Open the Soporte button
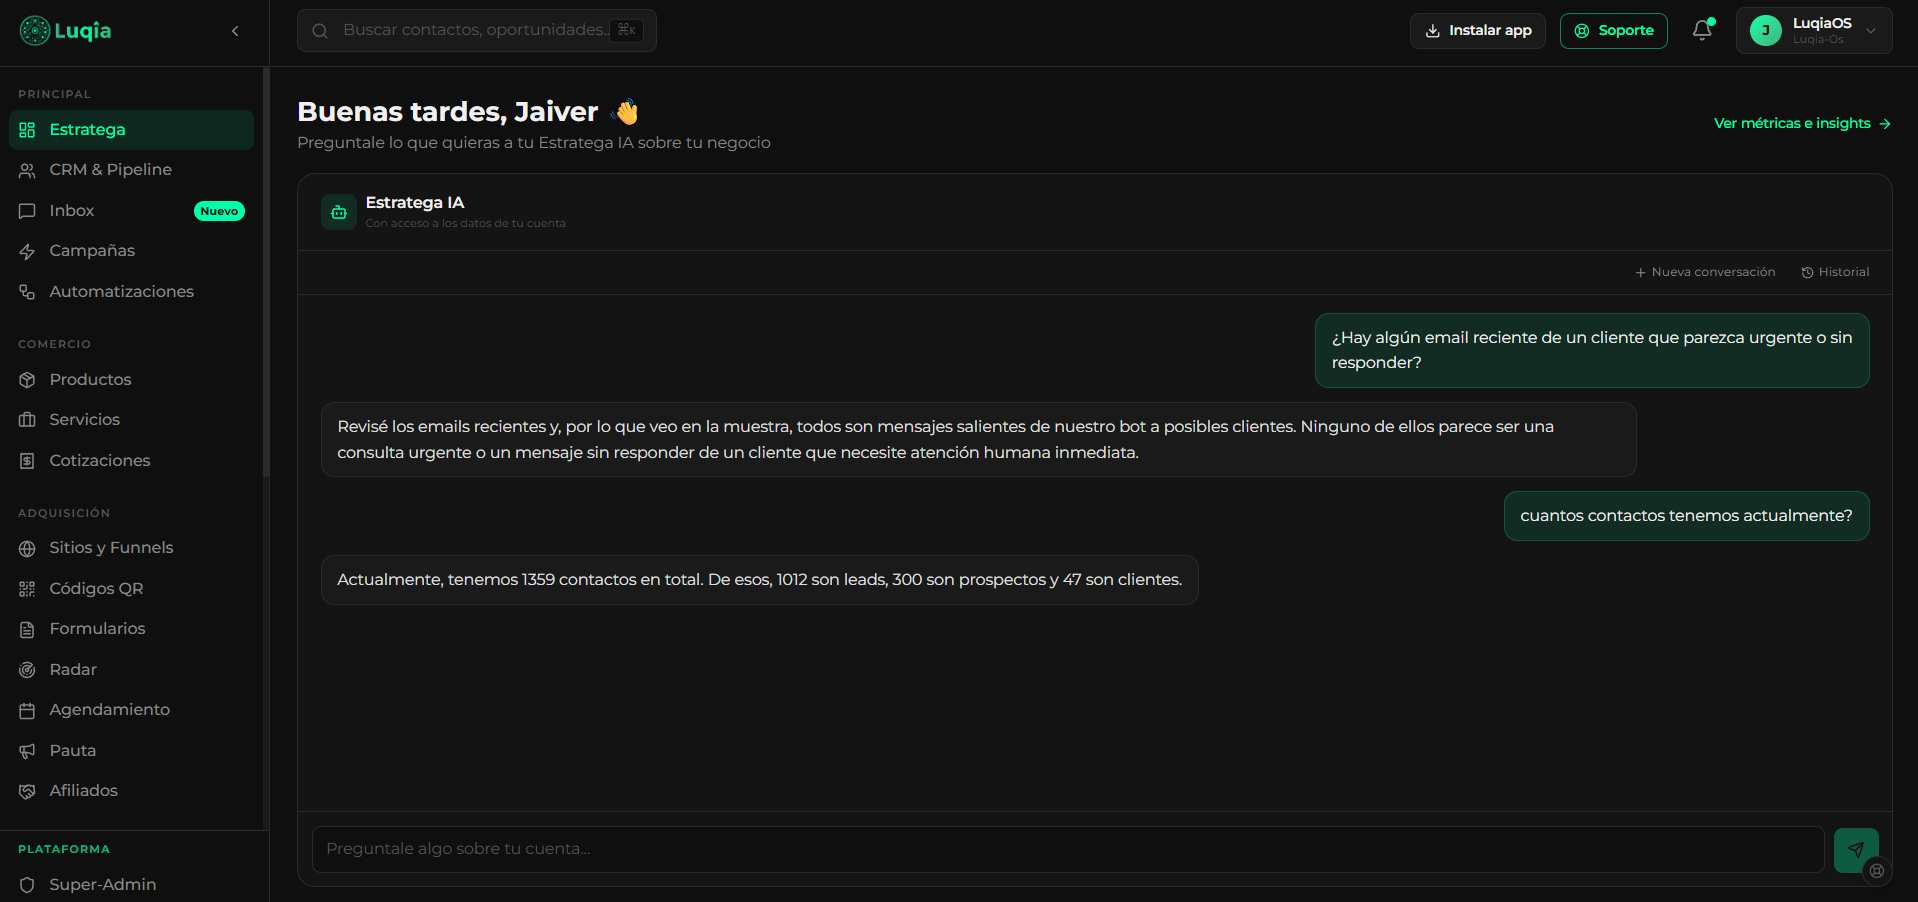 (x=1614, y=31)
